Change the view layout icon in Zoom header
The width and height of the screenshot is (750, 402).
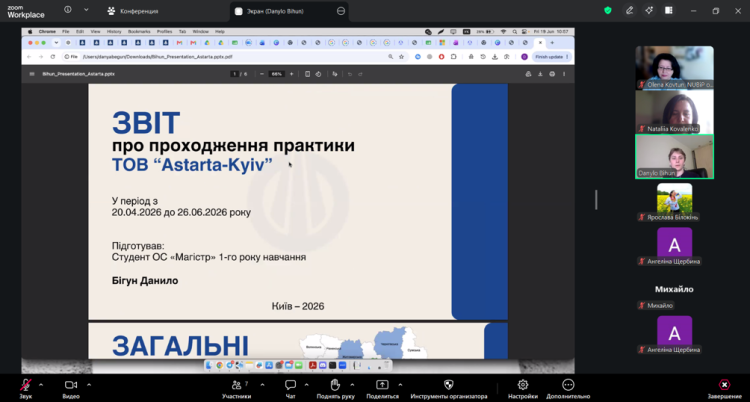(x=669, y=11)
